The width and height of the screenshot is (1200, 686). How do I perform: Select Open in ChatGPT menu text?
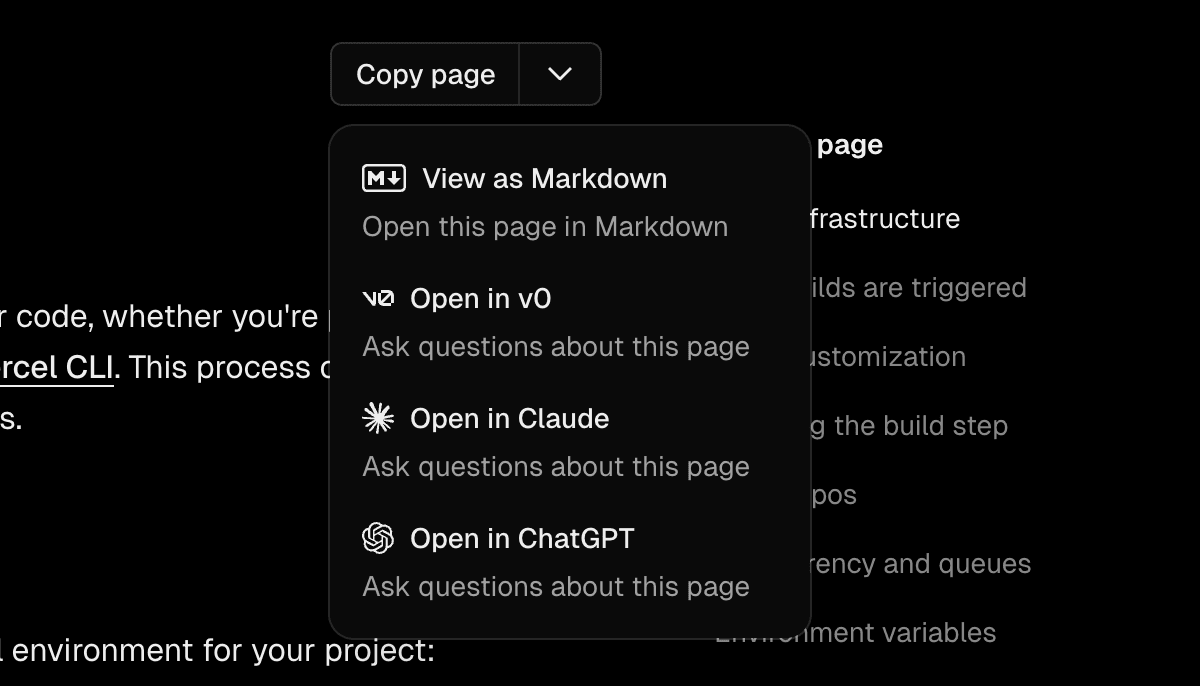(522, 538)
